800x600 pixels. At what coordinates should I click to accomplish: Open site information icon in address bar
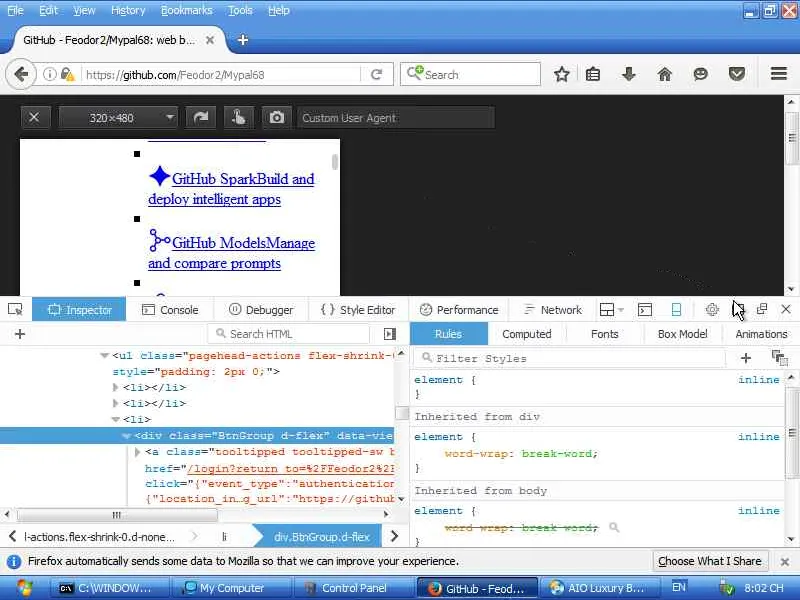pyautogui.click(x=49, y=74)
